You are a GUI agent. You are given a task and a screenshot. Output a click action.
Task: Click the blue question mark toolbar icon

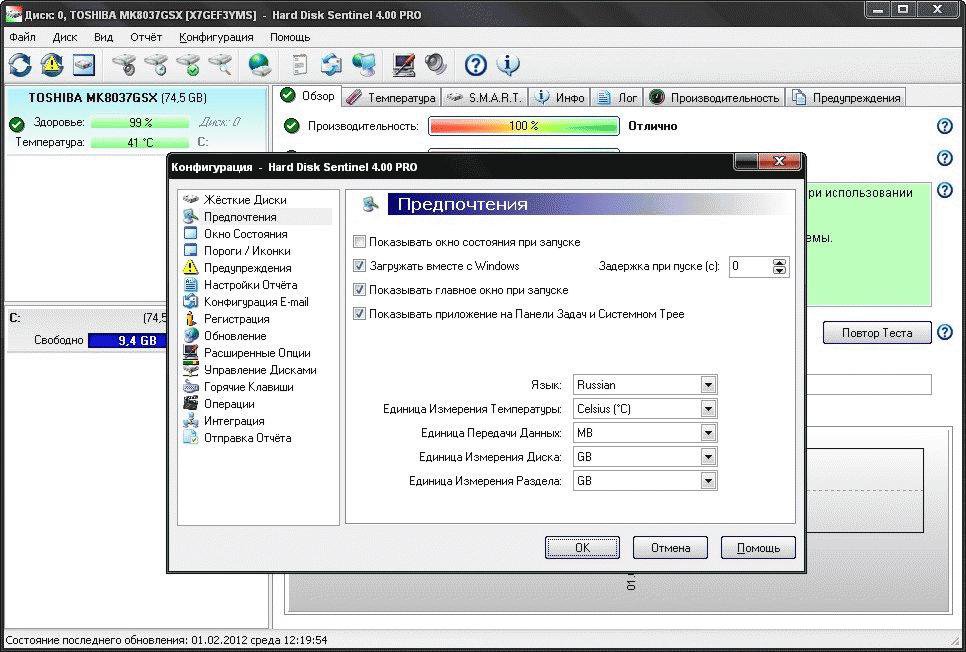point(476,65)
